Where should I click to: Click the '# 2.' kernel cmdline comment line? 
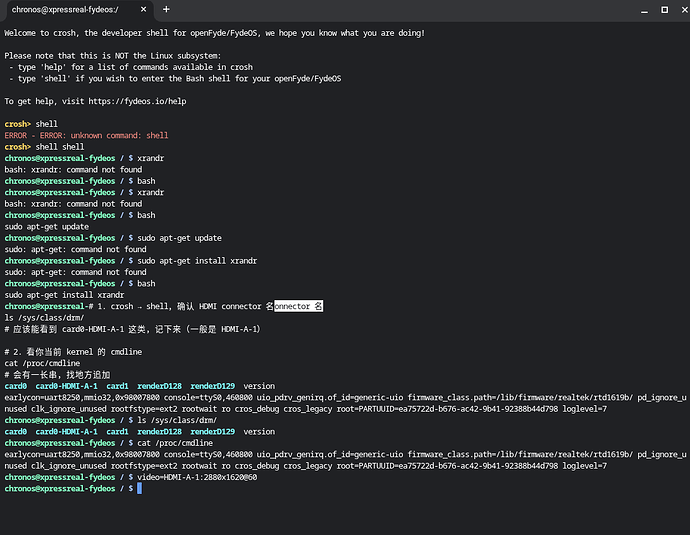click(x=73, y=352)
